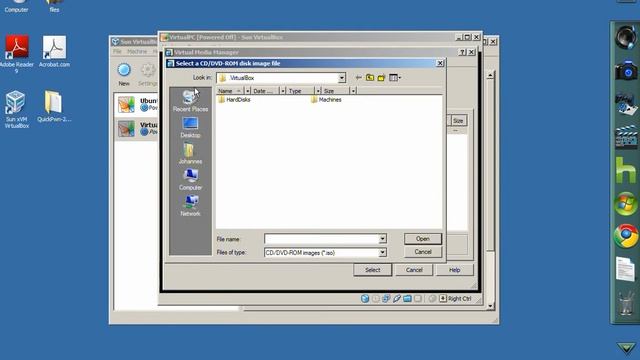Open File menu in Sun VirtualBox window
The image size is (640, 360).
(118, 52)
